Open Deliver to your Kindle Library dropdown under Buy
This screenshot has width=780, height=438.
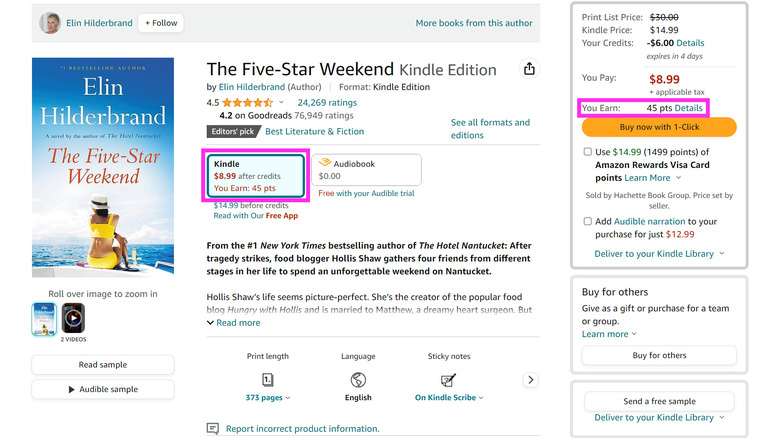point(659,254)
